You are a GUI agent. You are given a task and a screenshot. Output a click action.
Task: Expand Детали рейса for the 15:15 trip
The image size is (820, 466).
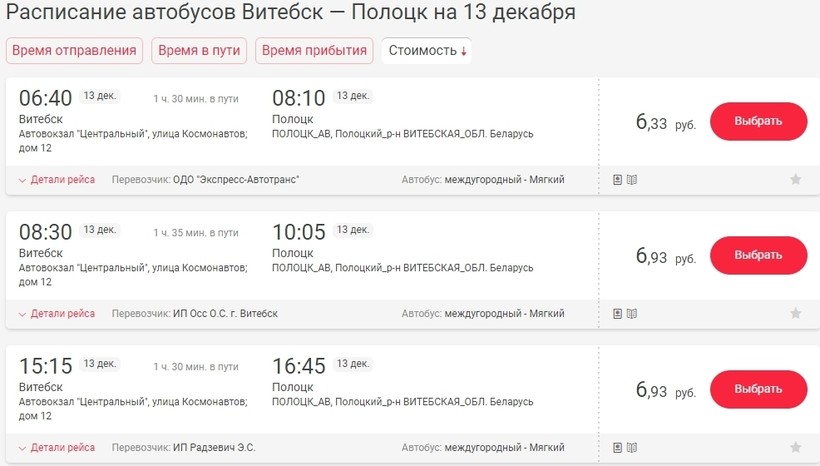[x=57, y=448]
